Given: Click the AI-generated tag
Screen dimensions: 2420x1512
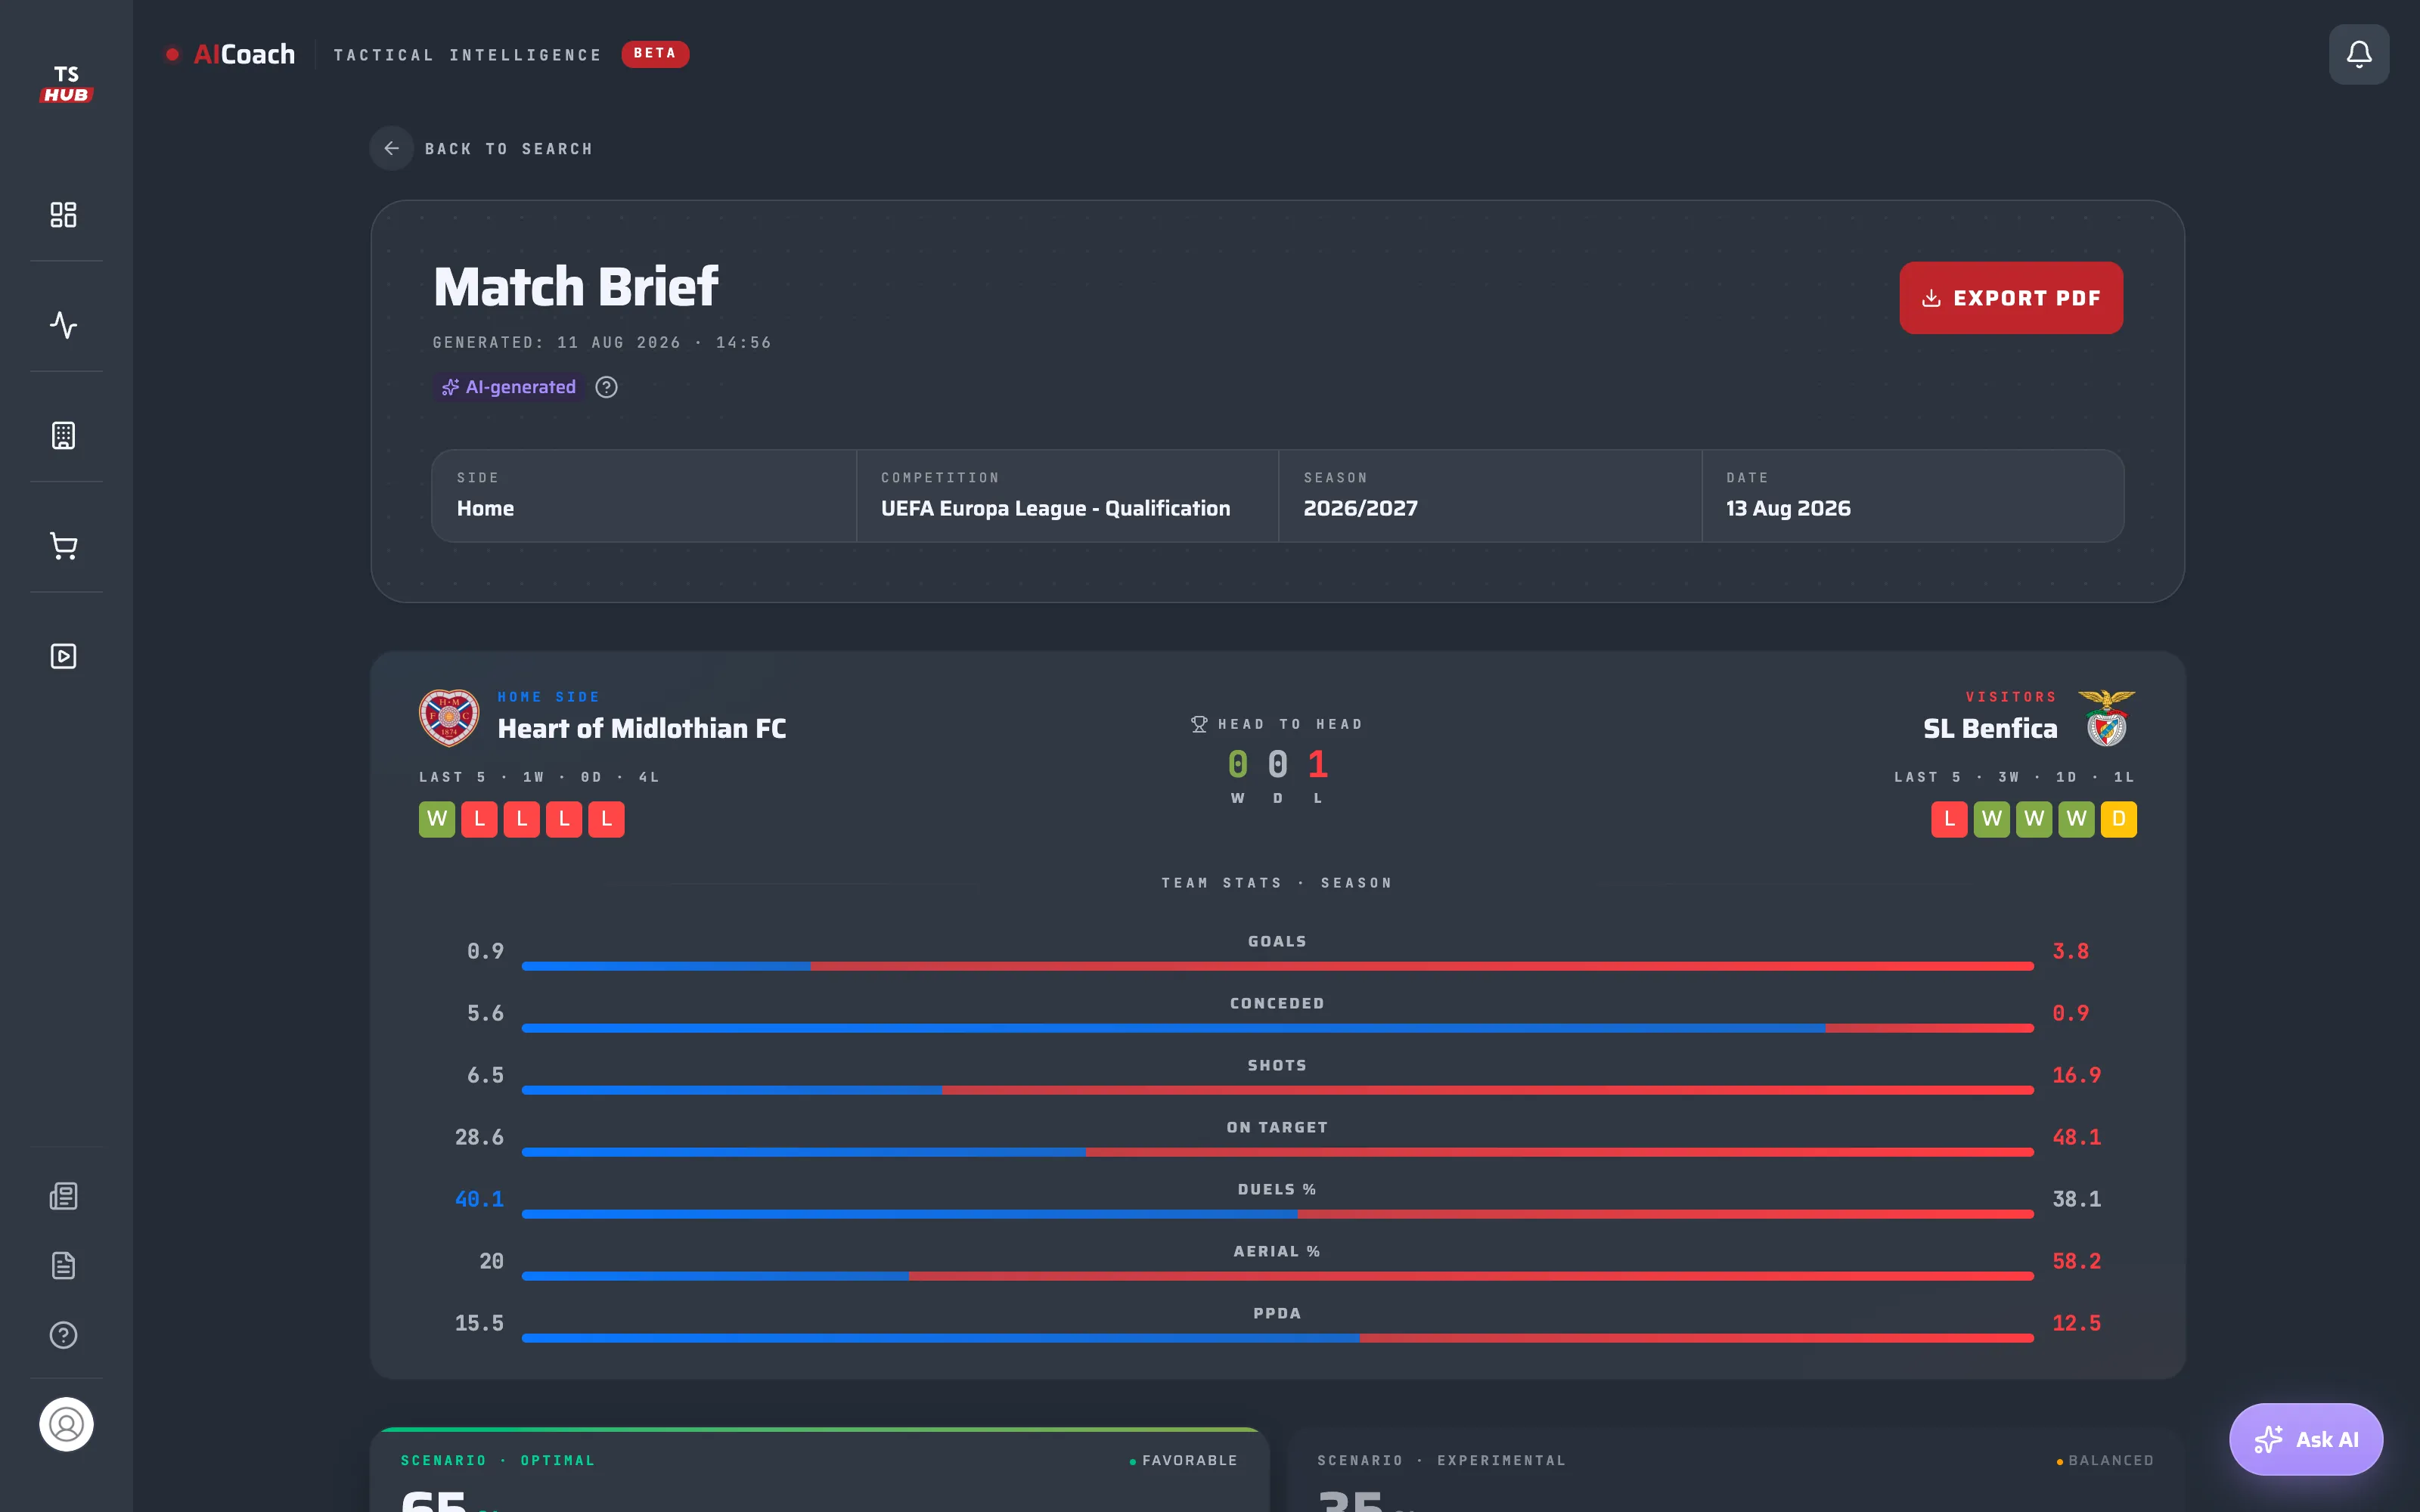Looking at the screenshot, I should pos(509,387).
